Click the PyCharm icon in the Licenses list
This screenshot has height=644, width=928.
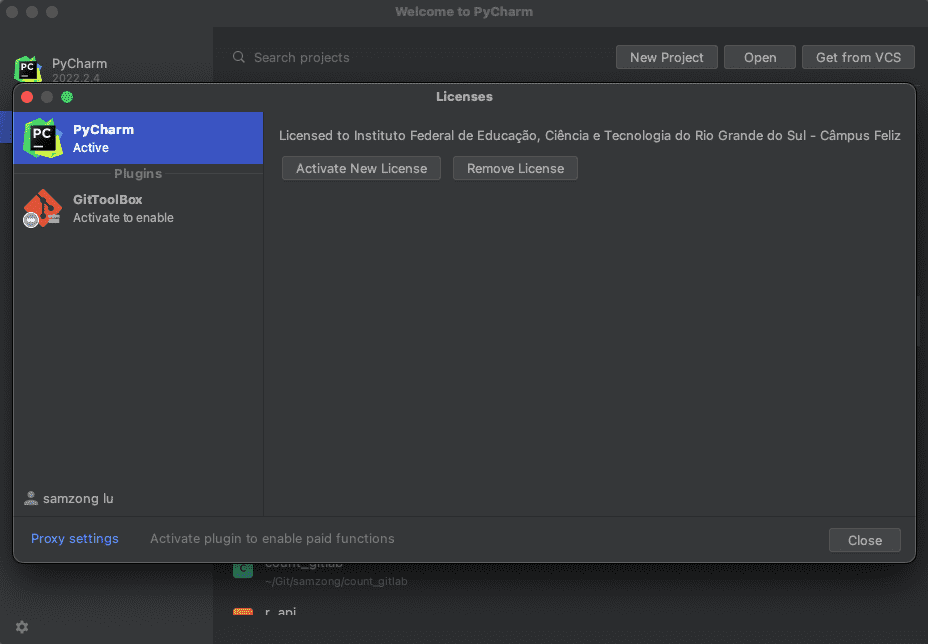[x=43, y=137]
